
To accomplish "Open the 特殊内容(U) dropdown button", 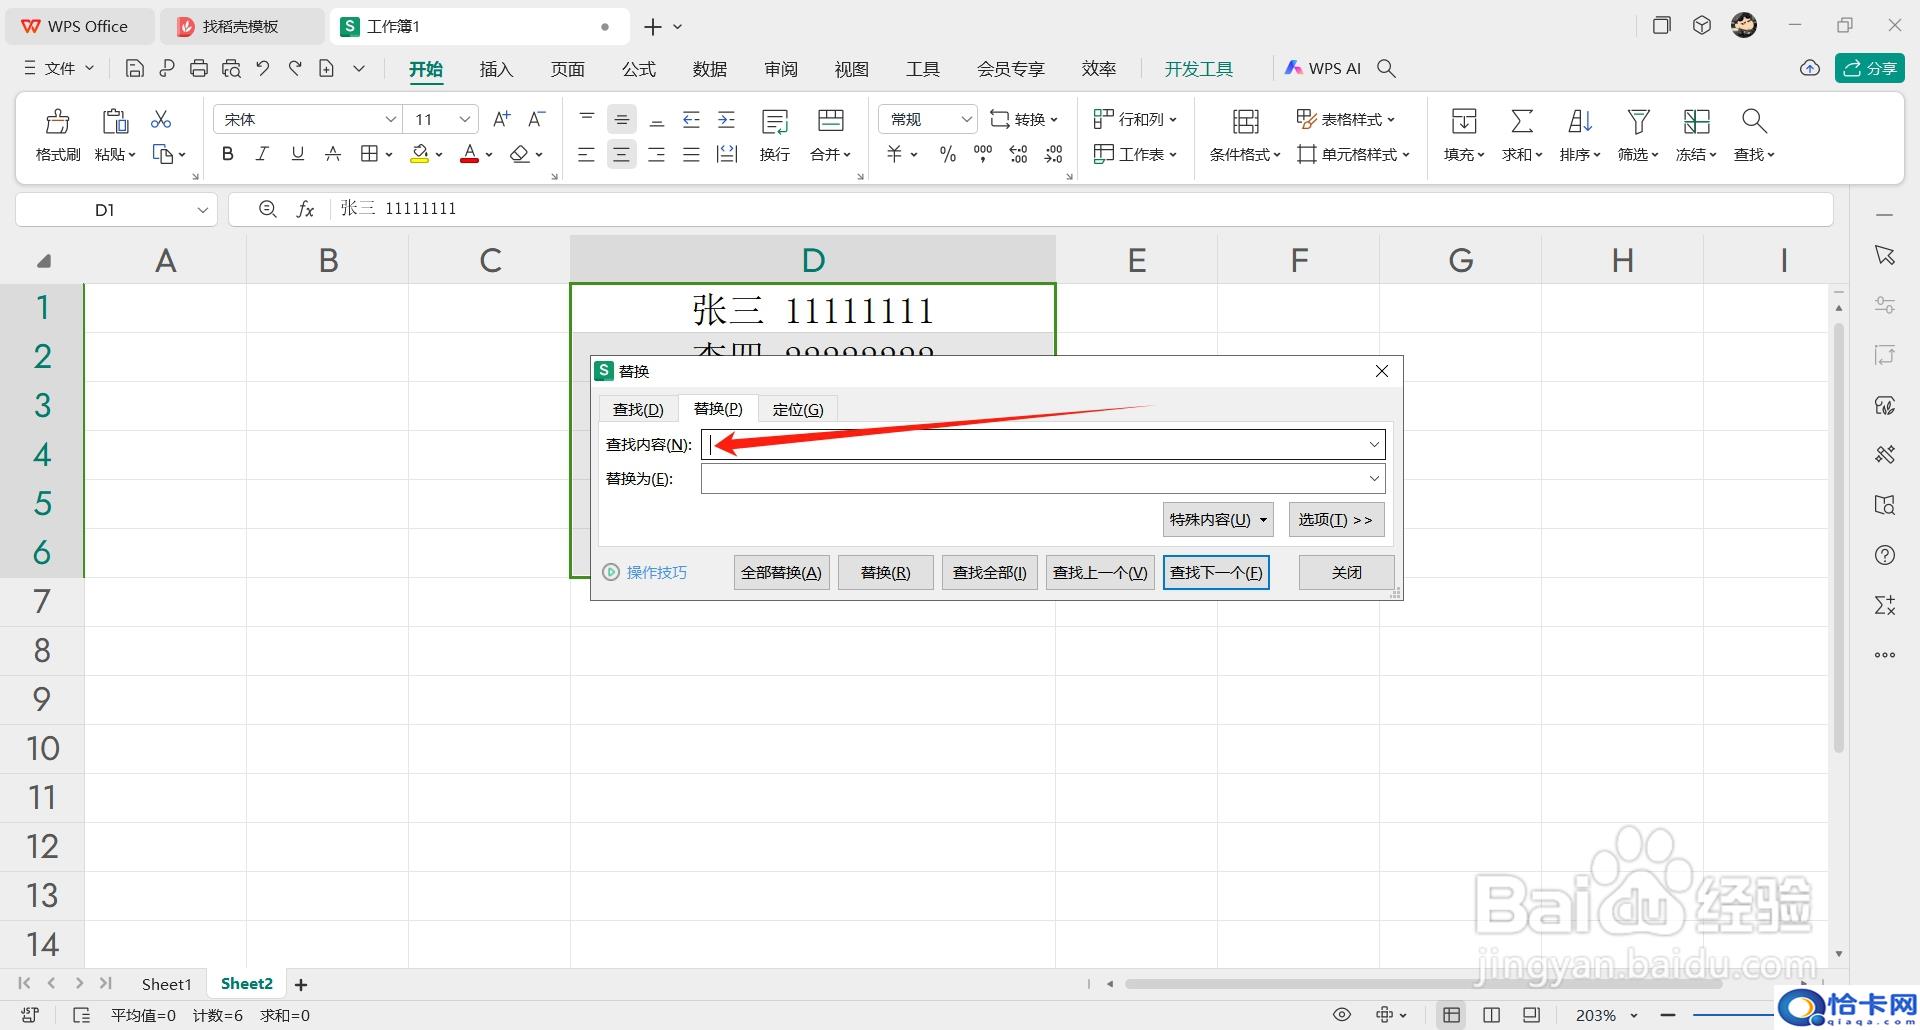I will (1218, 520).
